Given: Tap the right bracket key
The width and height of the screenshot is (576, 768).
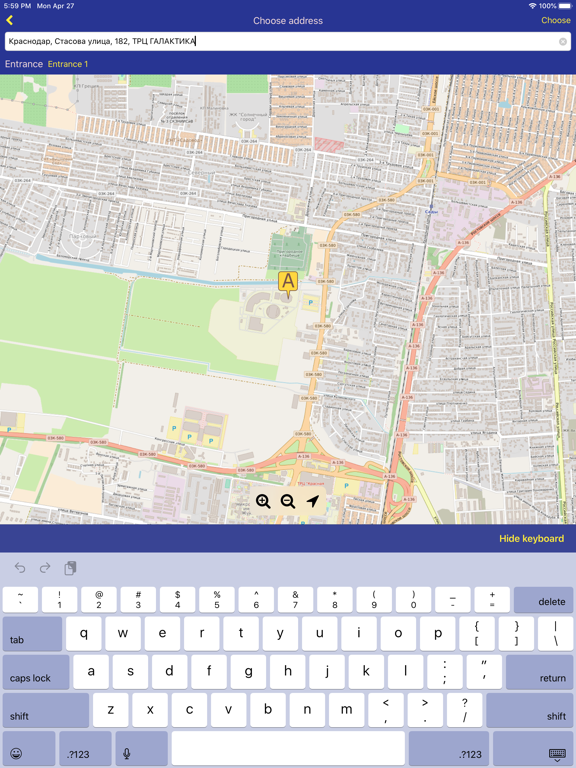Looking at the screenshot, I should coord(516,634).
